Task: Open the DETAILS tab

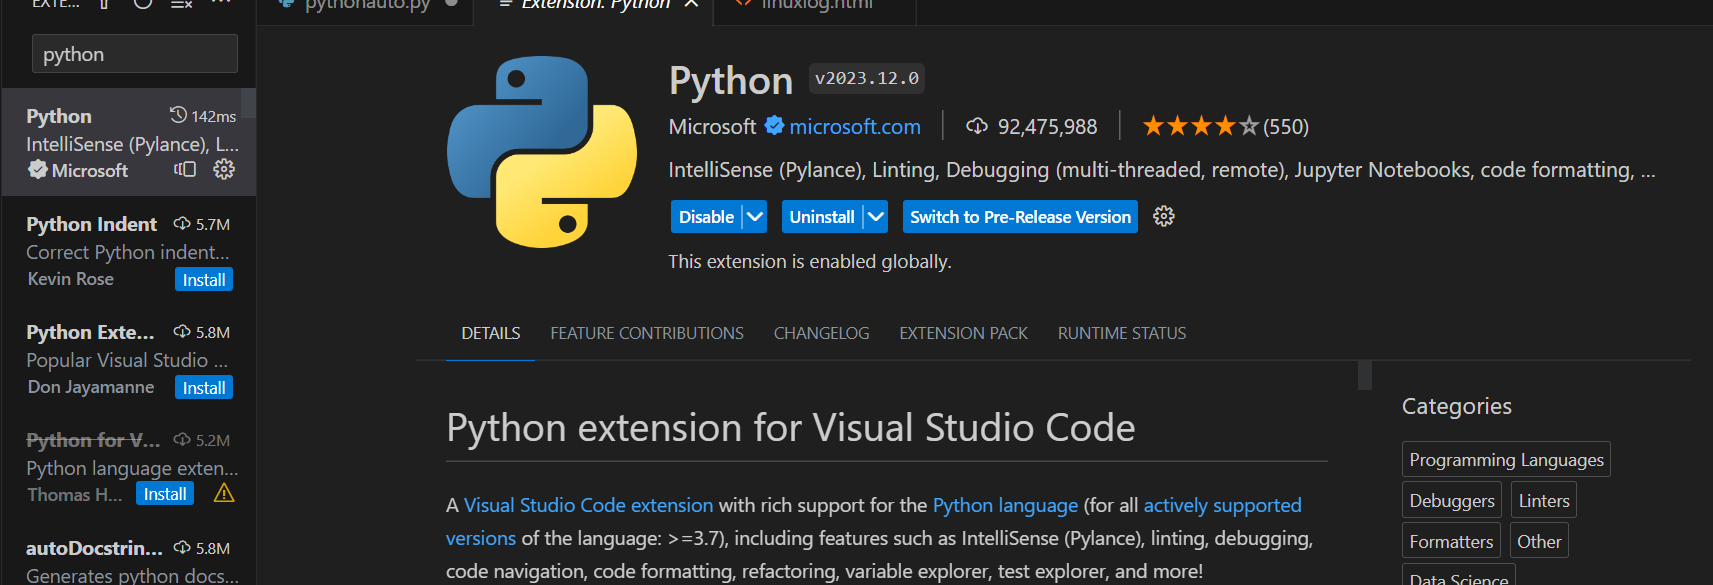Action: tap(491, 333)
